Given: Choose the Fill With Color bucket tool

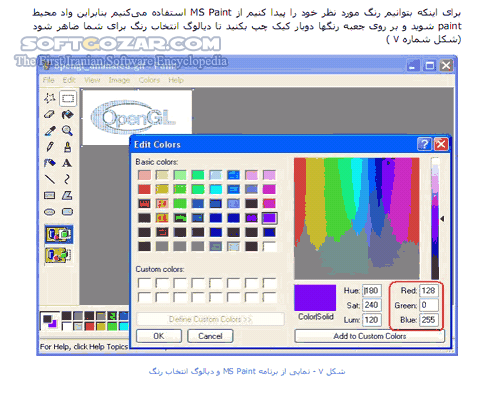Looking at the screenshot, I should [x=67, y=115].
